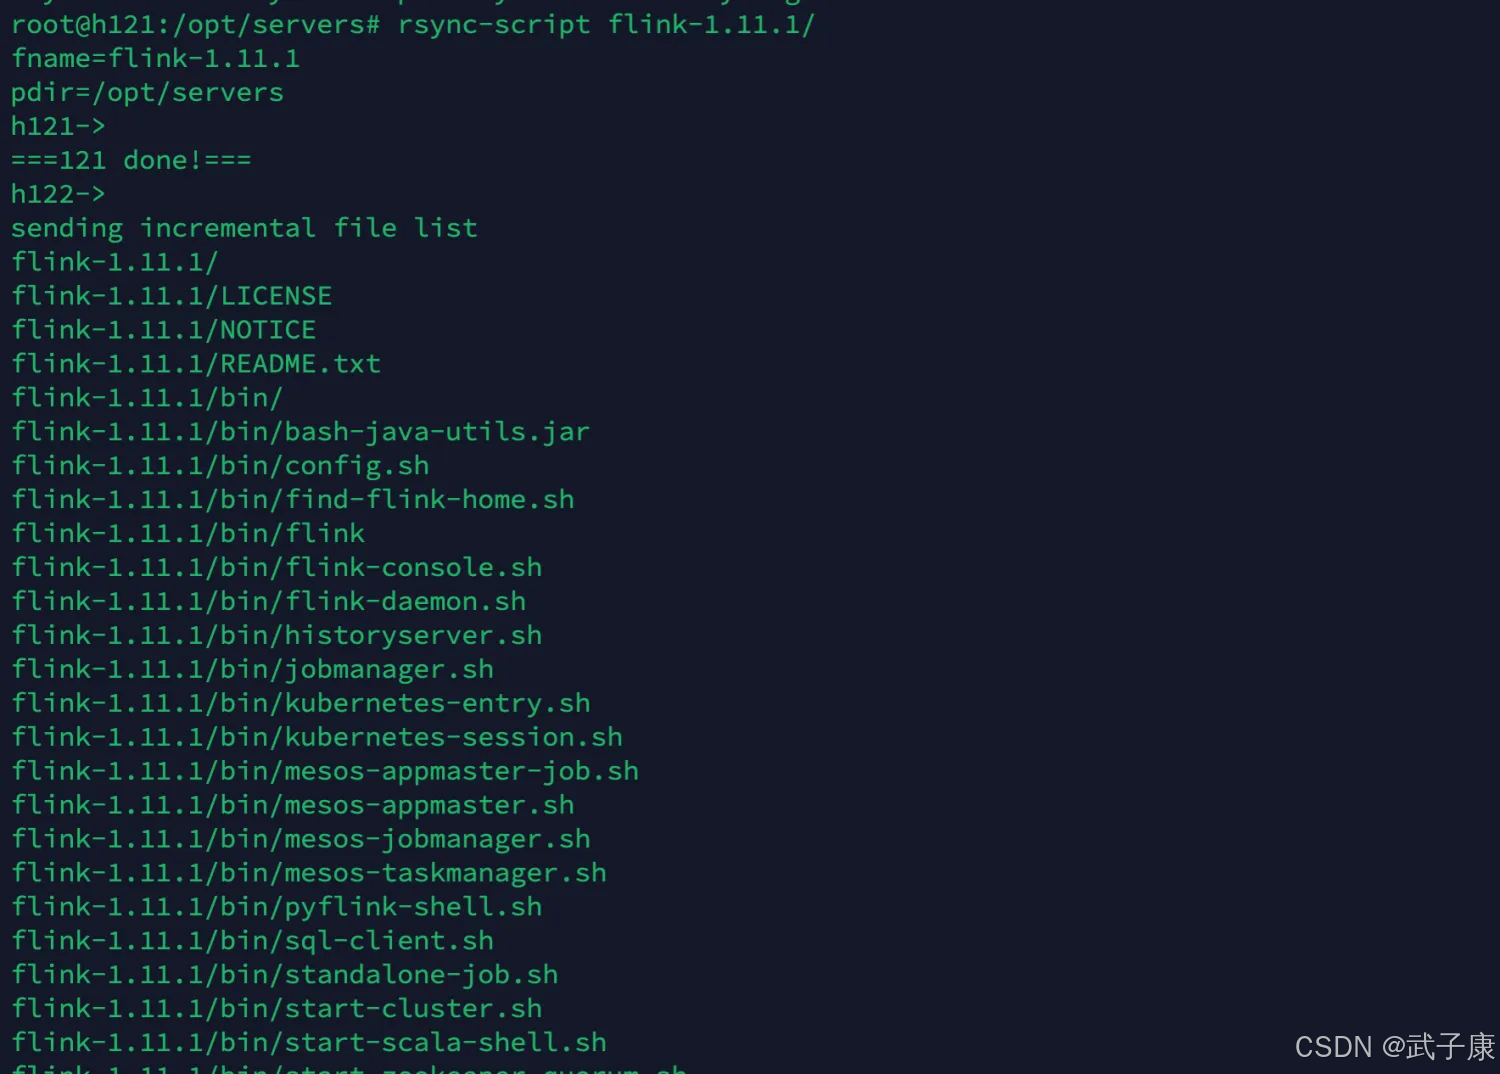Click the sql-client.sh file line
The height and width of the screenshot is (1074, 1500).
click(x=252, y=941)
